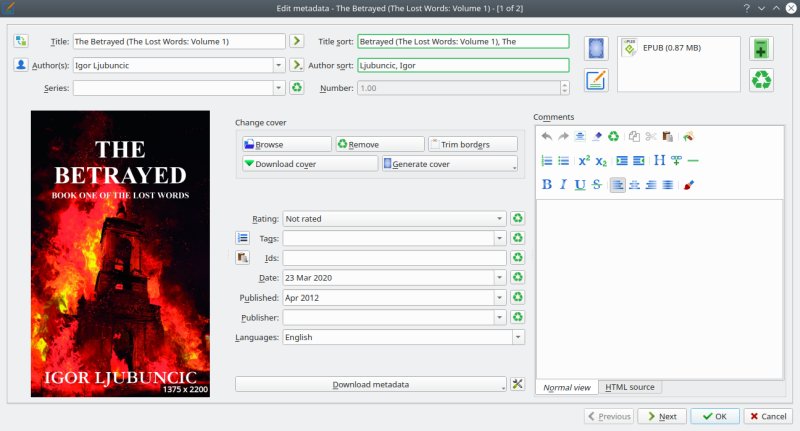Viewport: 800px width, 431px height.
Task: Select the Normal view tab
Action: [x=567, y=387]
